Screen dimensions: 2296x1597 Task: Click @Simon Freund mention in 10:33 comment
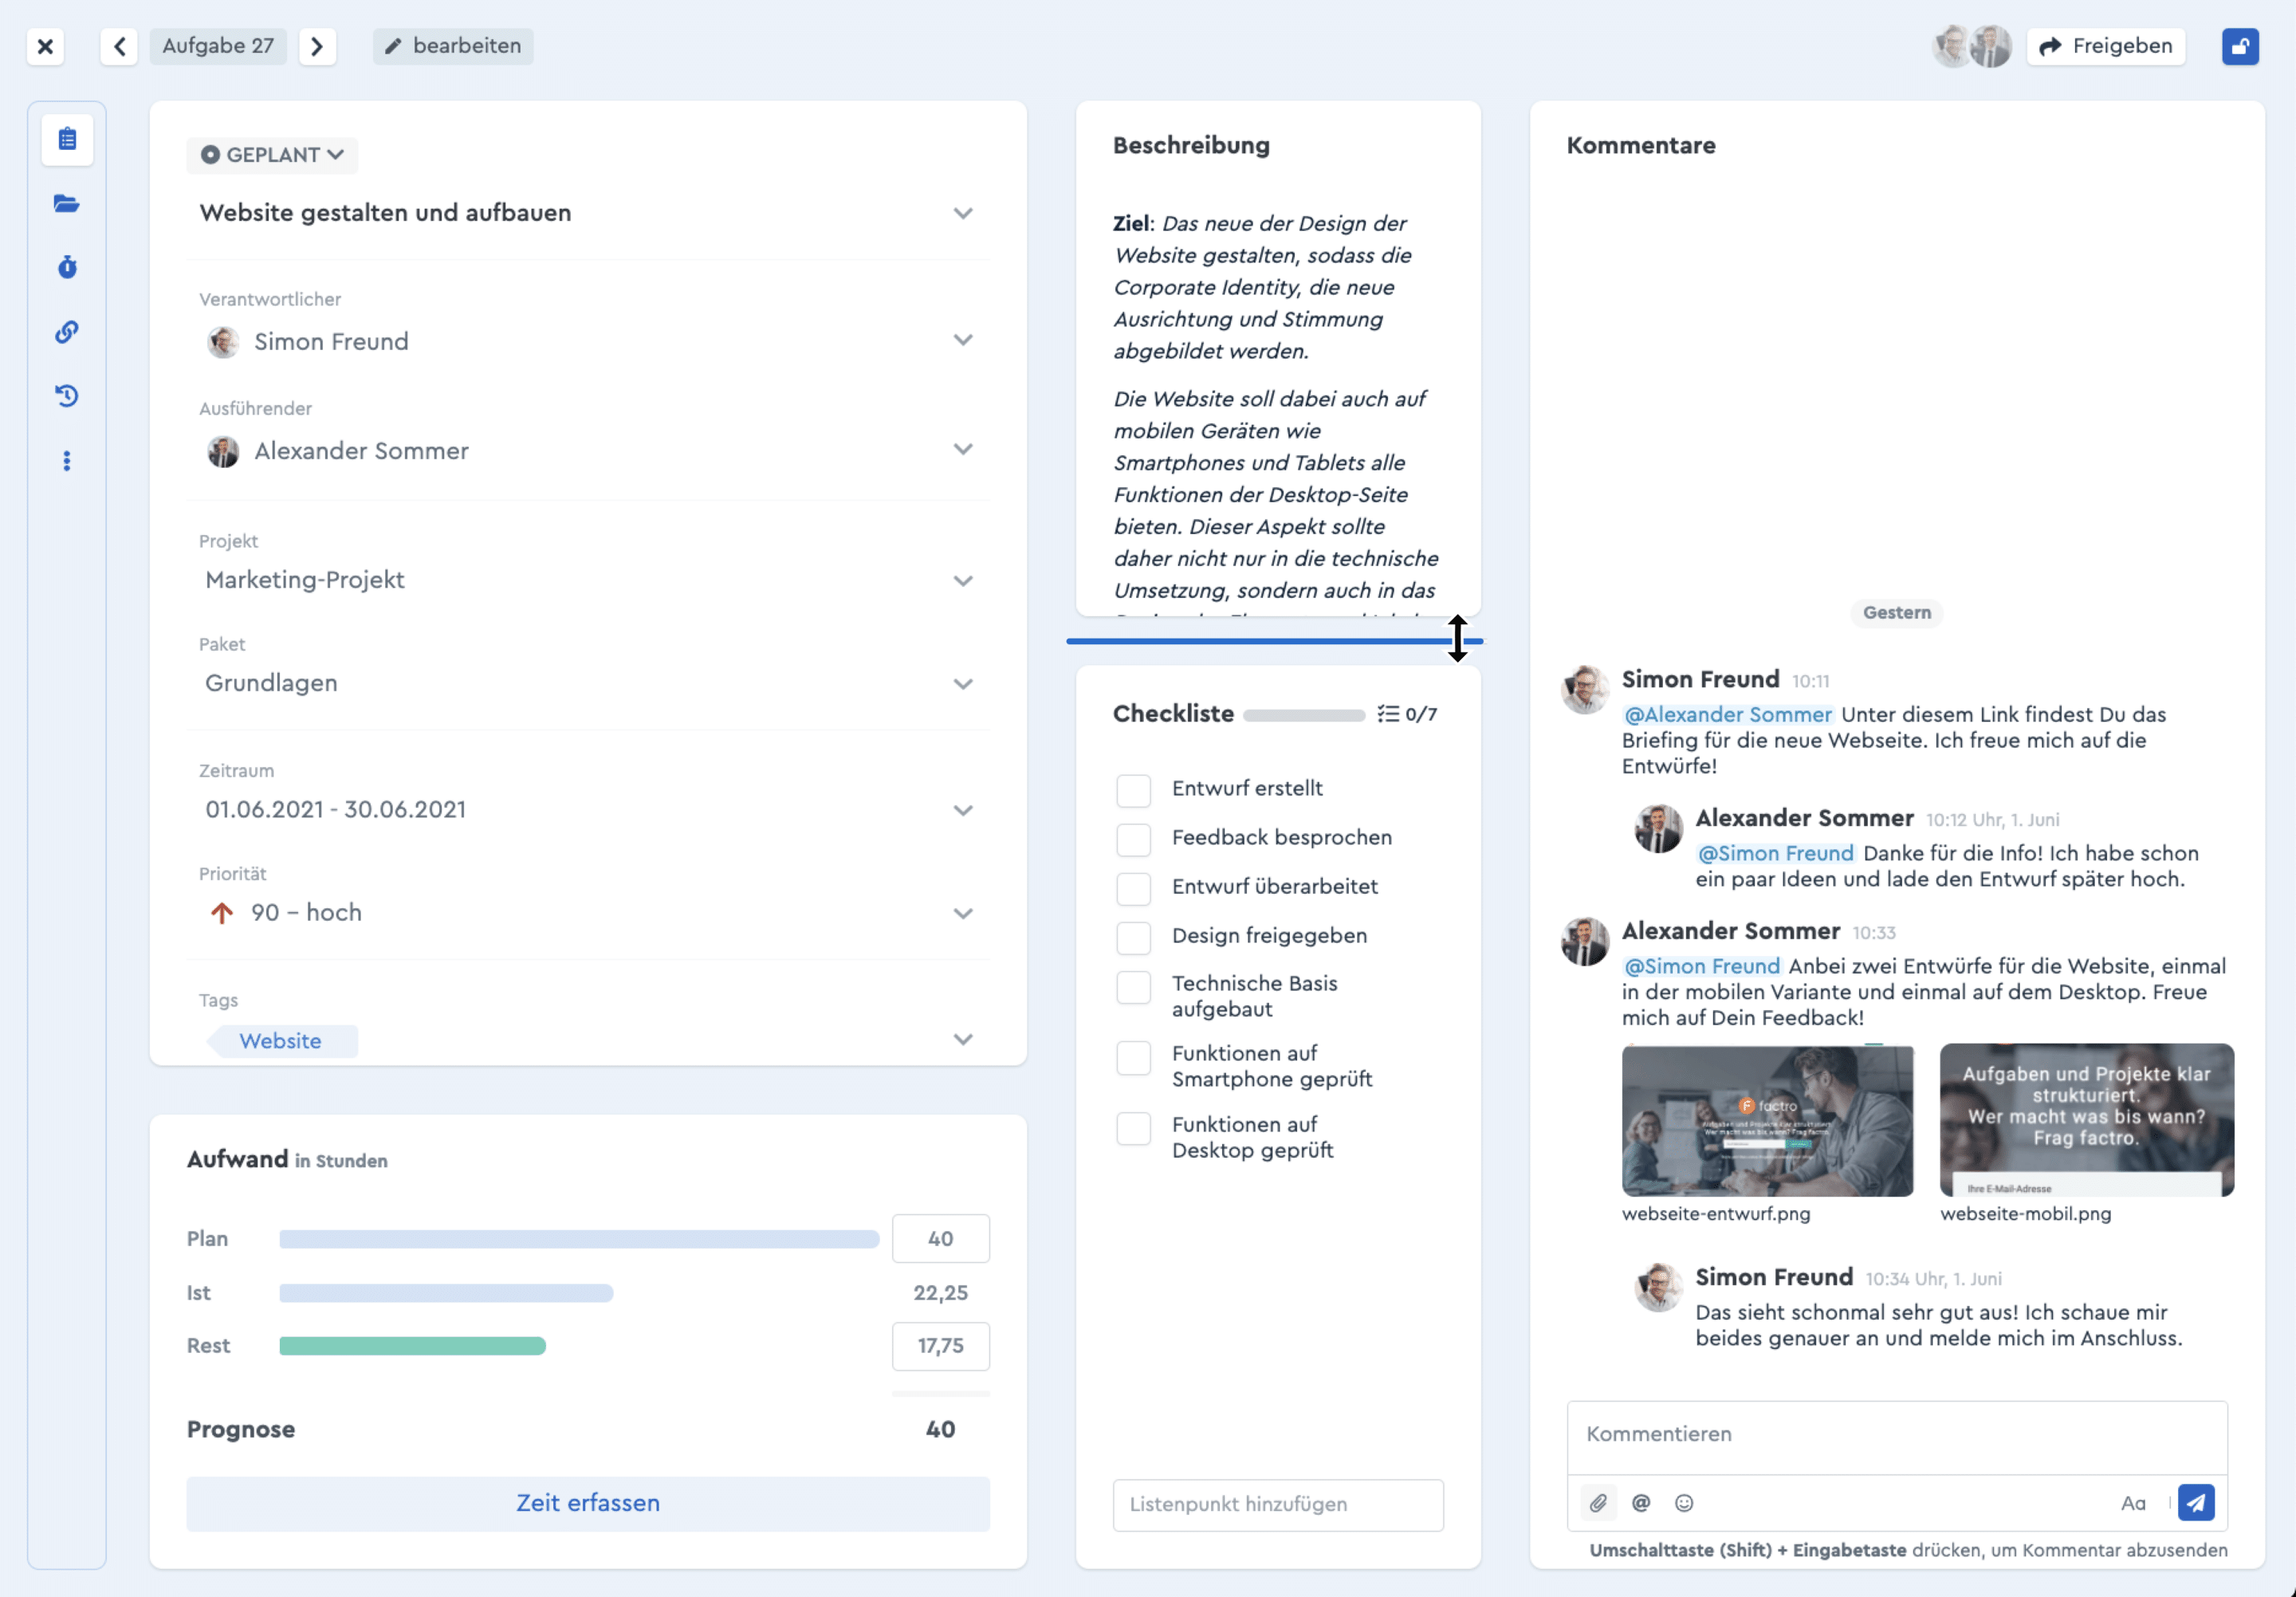point(1701,966)
